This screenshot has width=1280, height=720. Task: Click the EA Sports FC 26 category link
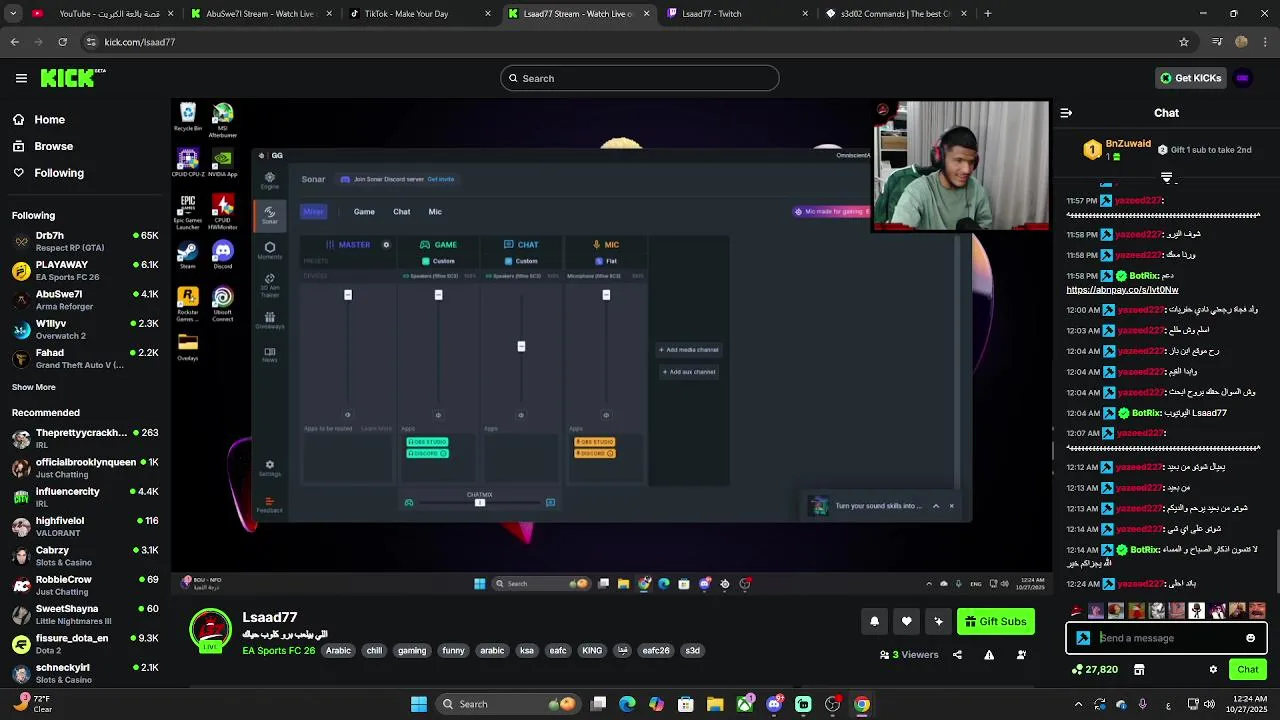tap(278, 651)
